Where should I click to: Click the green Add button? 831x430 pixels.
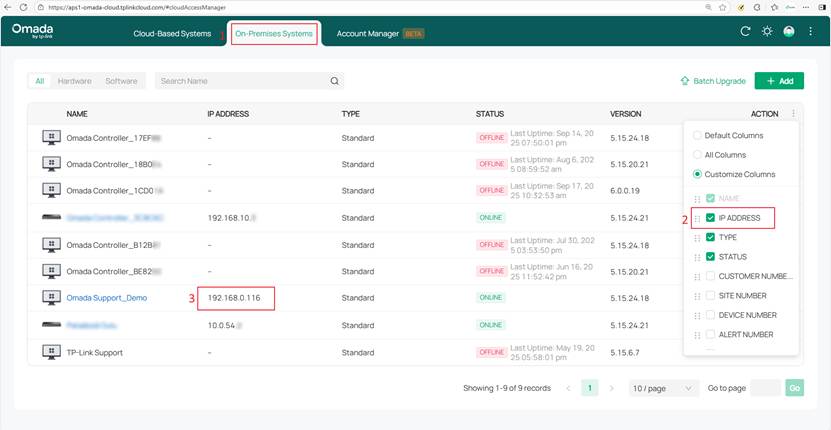(779, 81)
